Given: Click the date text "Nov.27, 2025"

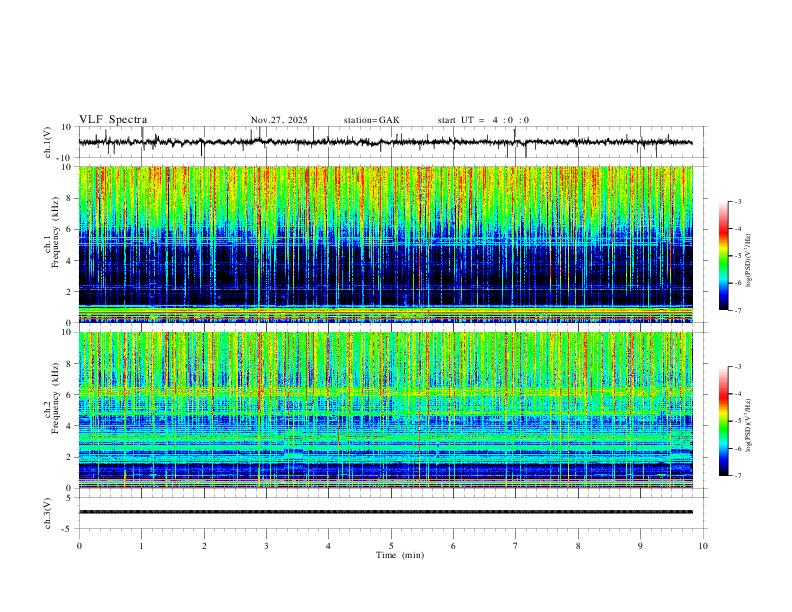Looking at the screenshot, I should pyautogui.click(x=279, y=120).
